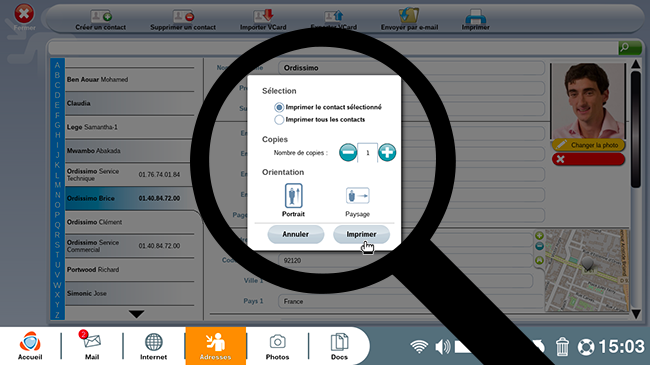
Task: Click the top search bar
Action: (333, 48)
